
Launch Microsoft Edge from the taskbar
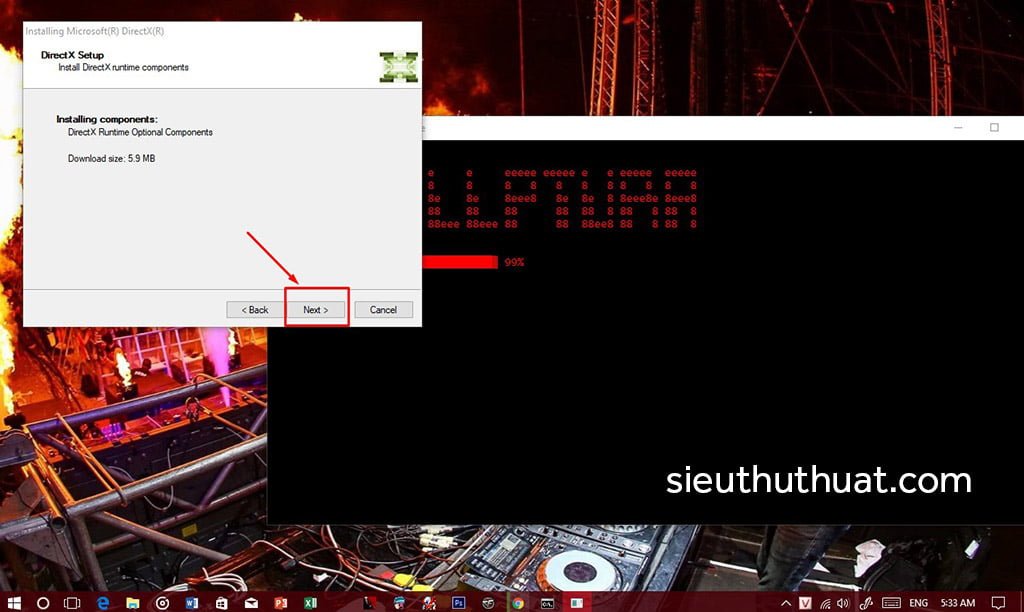[103, 603]
